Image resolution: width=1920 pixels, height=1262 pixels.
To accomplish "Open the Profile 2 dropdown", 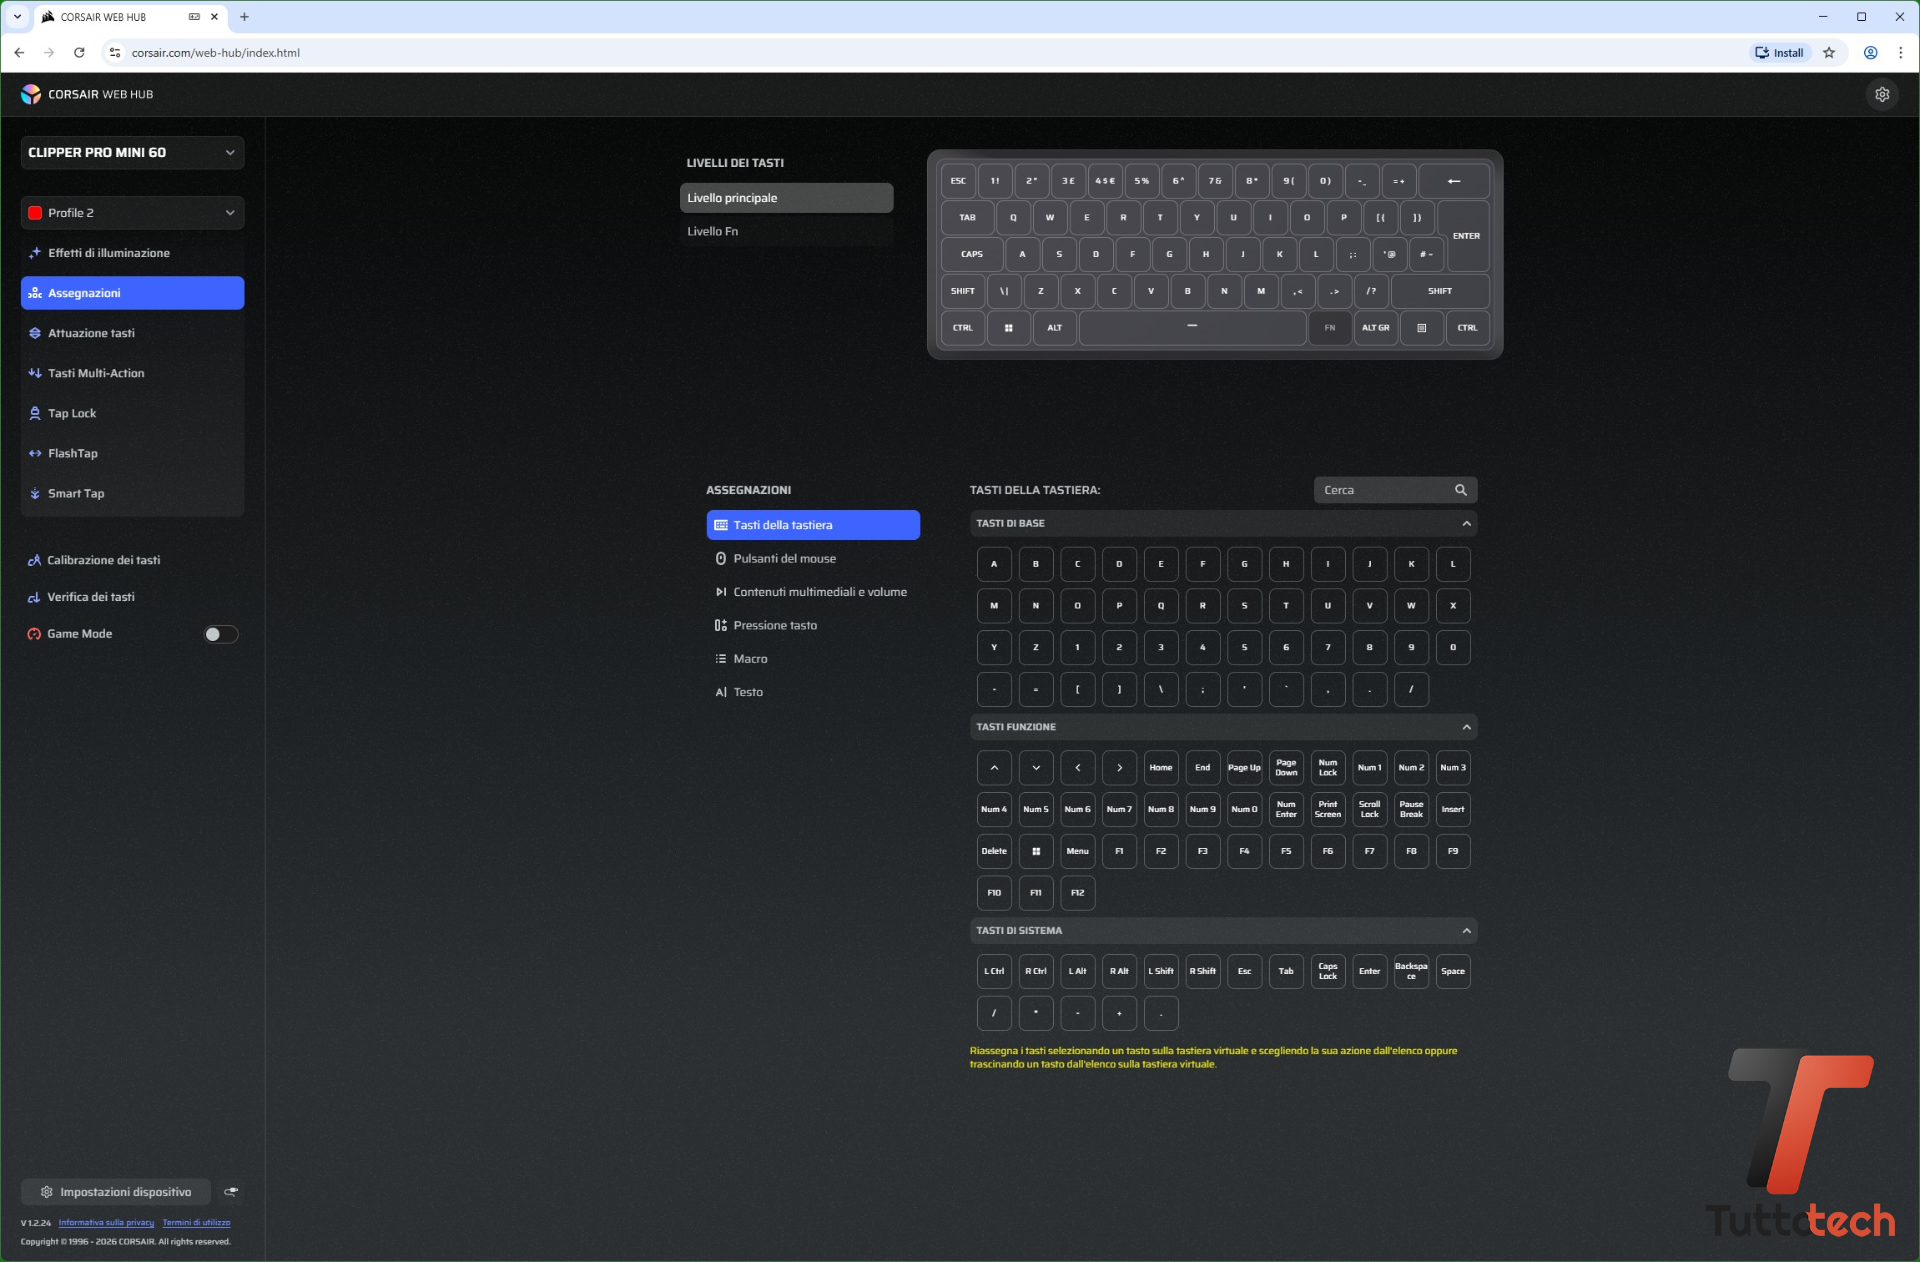I will 132,213.
